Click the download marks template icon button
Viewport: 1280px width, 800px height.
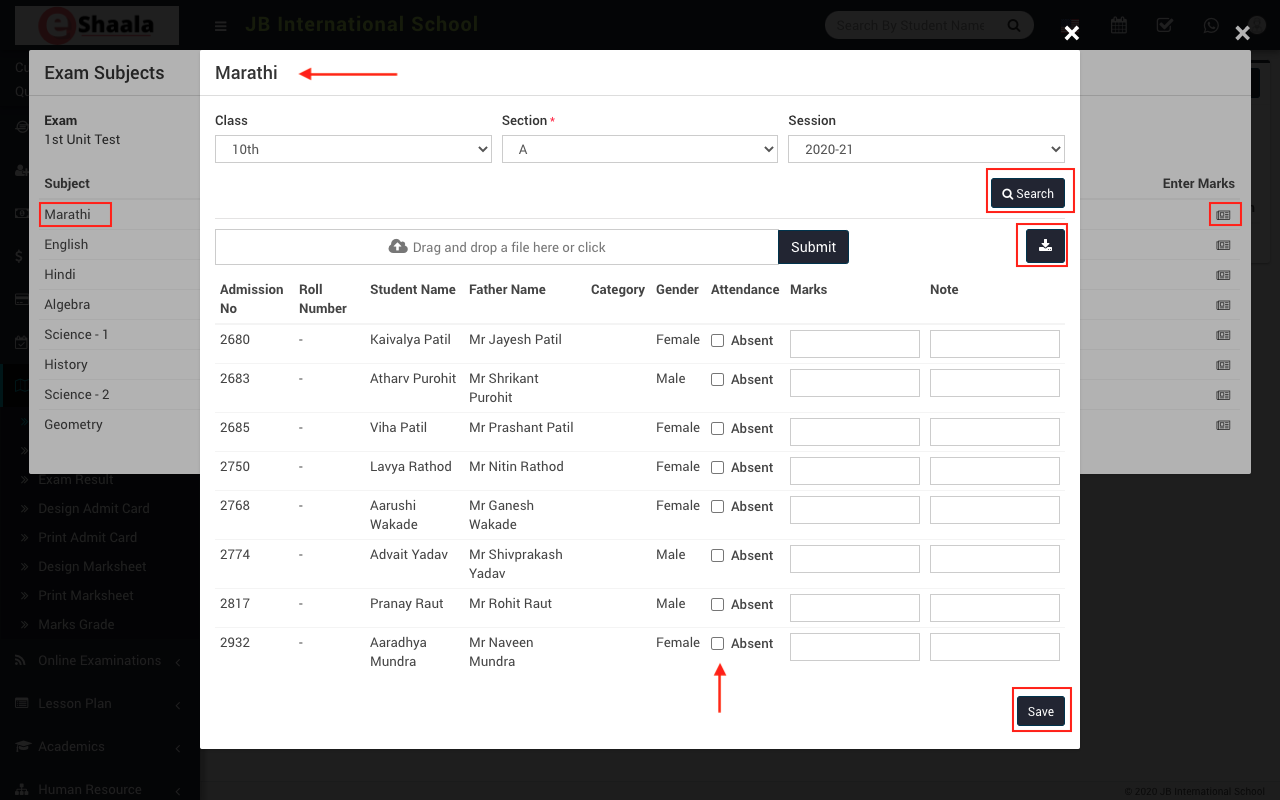[1045, 246]
